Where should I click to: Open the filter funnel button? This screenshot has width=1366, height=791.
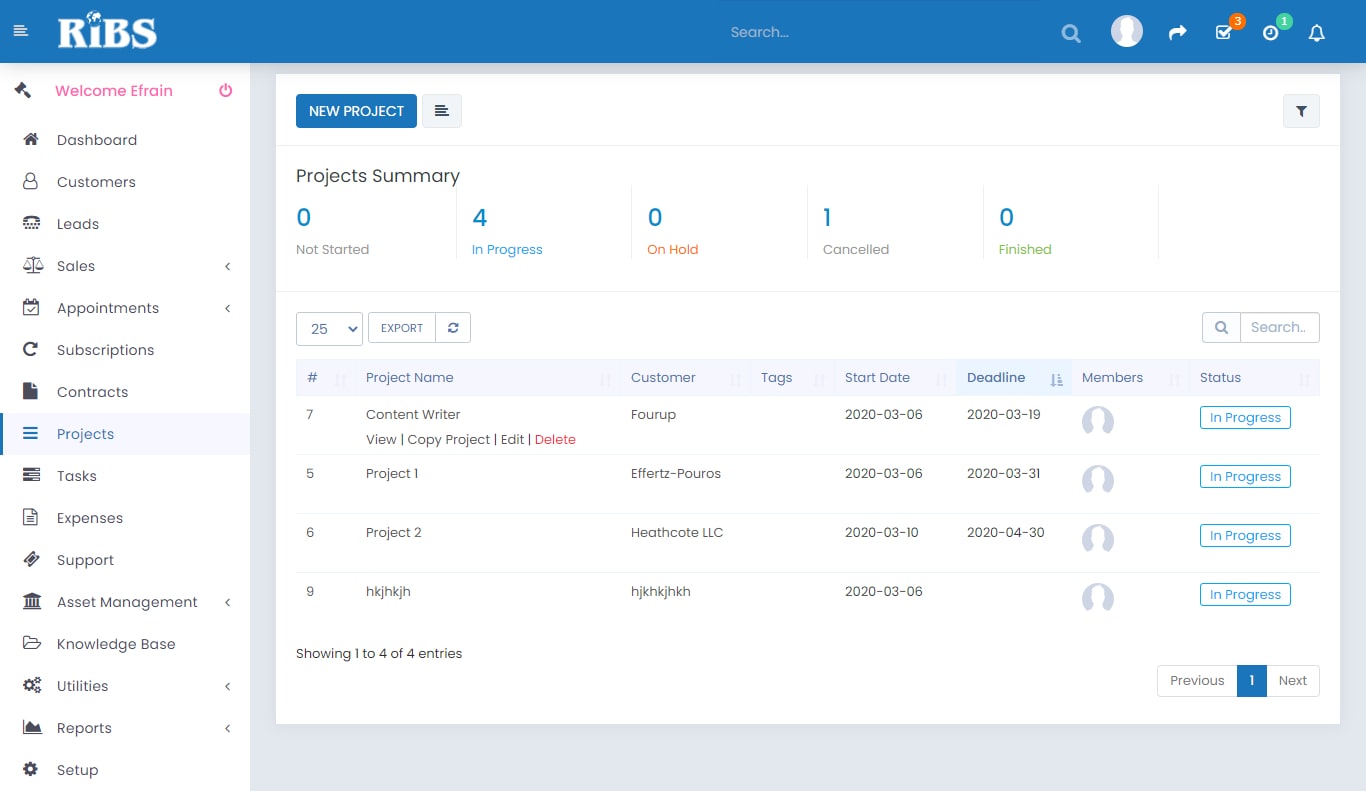1301,112
